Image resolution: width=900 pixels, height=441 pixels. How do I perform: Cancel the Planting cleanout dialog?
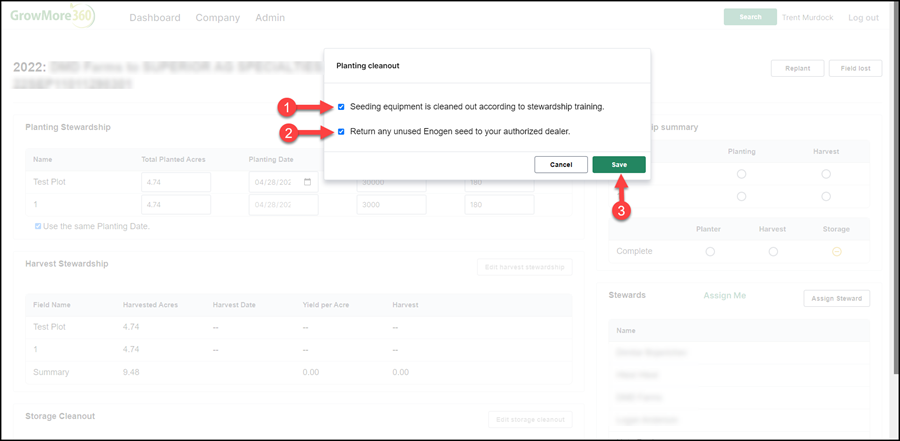[x=561, y=165]
